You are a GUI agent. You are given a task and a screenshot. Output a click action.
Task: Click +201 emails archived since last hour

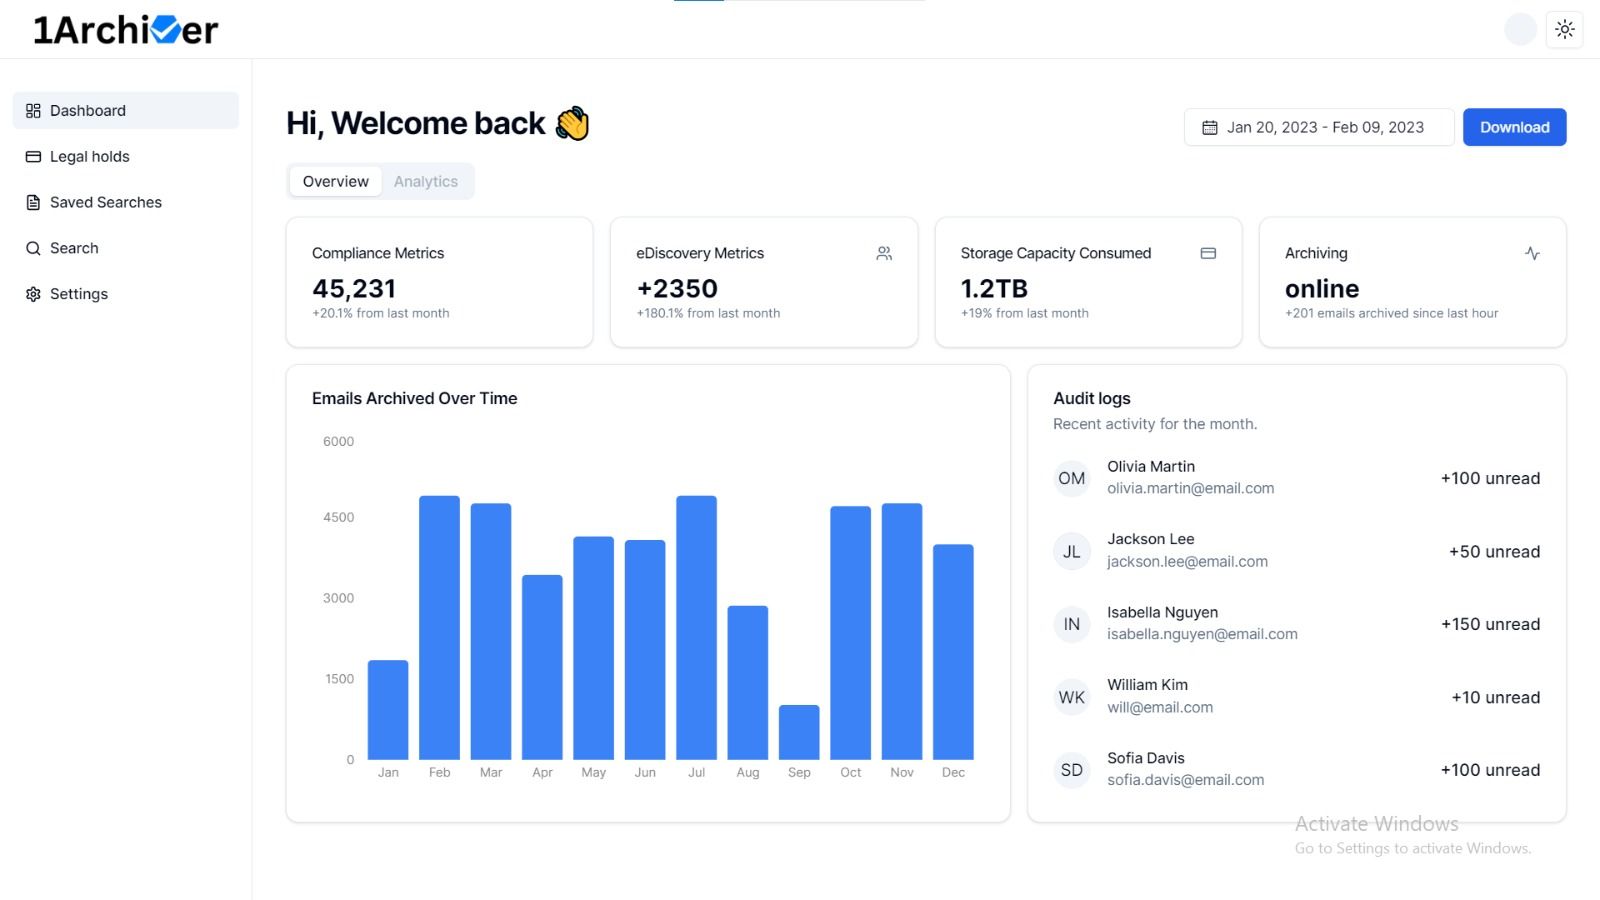1391,313
